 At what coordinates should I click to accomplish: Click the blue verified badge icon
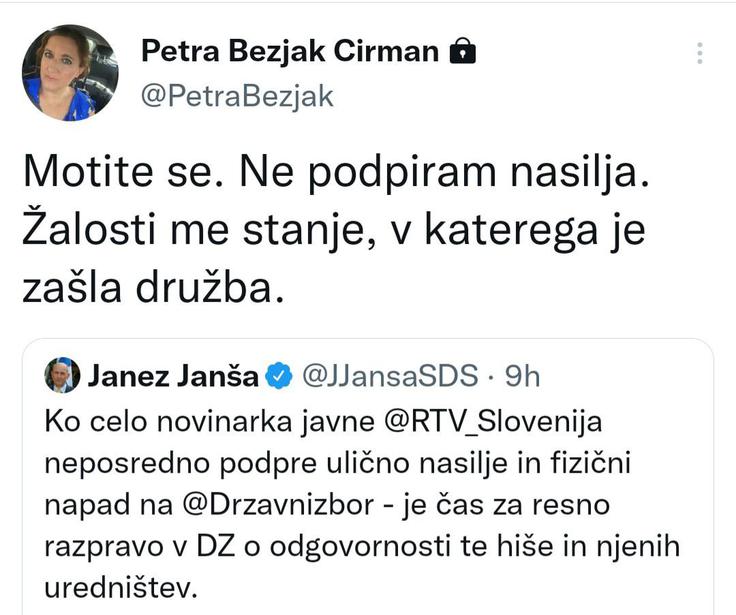pyautogui.click(x=279, y=376)
